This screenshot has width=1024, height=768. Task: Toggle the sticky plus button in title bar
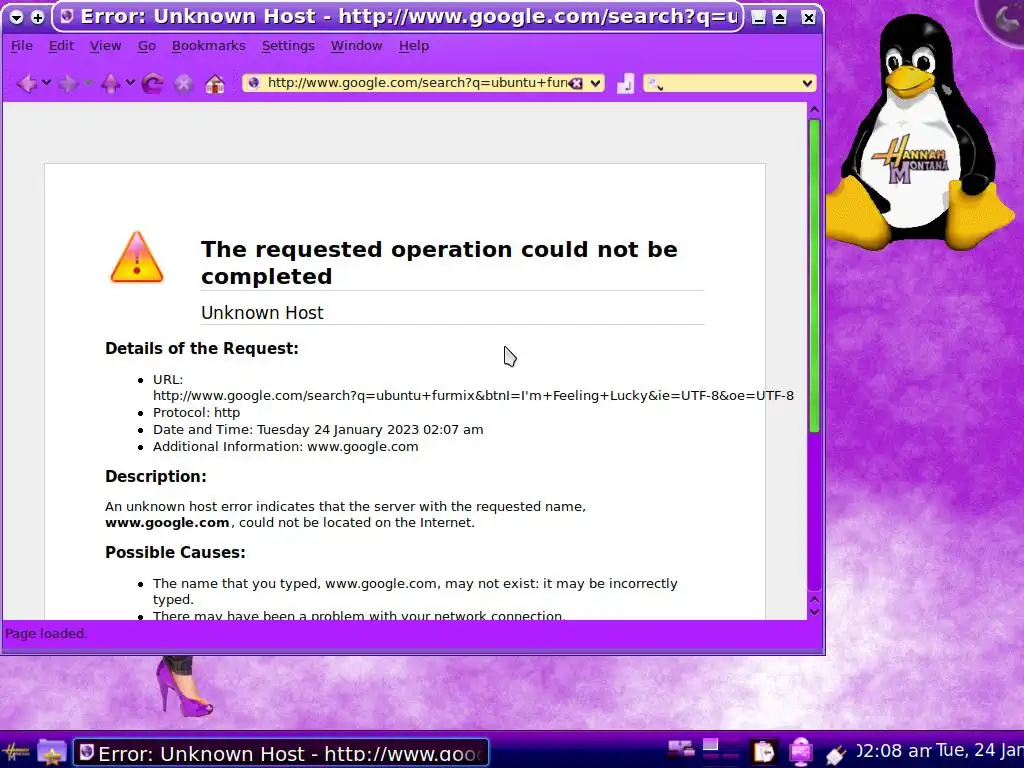[x=37, y=18]
